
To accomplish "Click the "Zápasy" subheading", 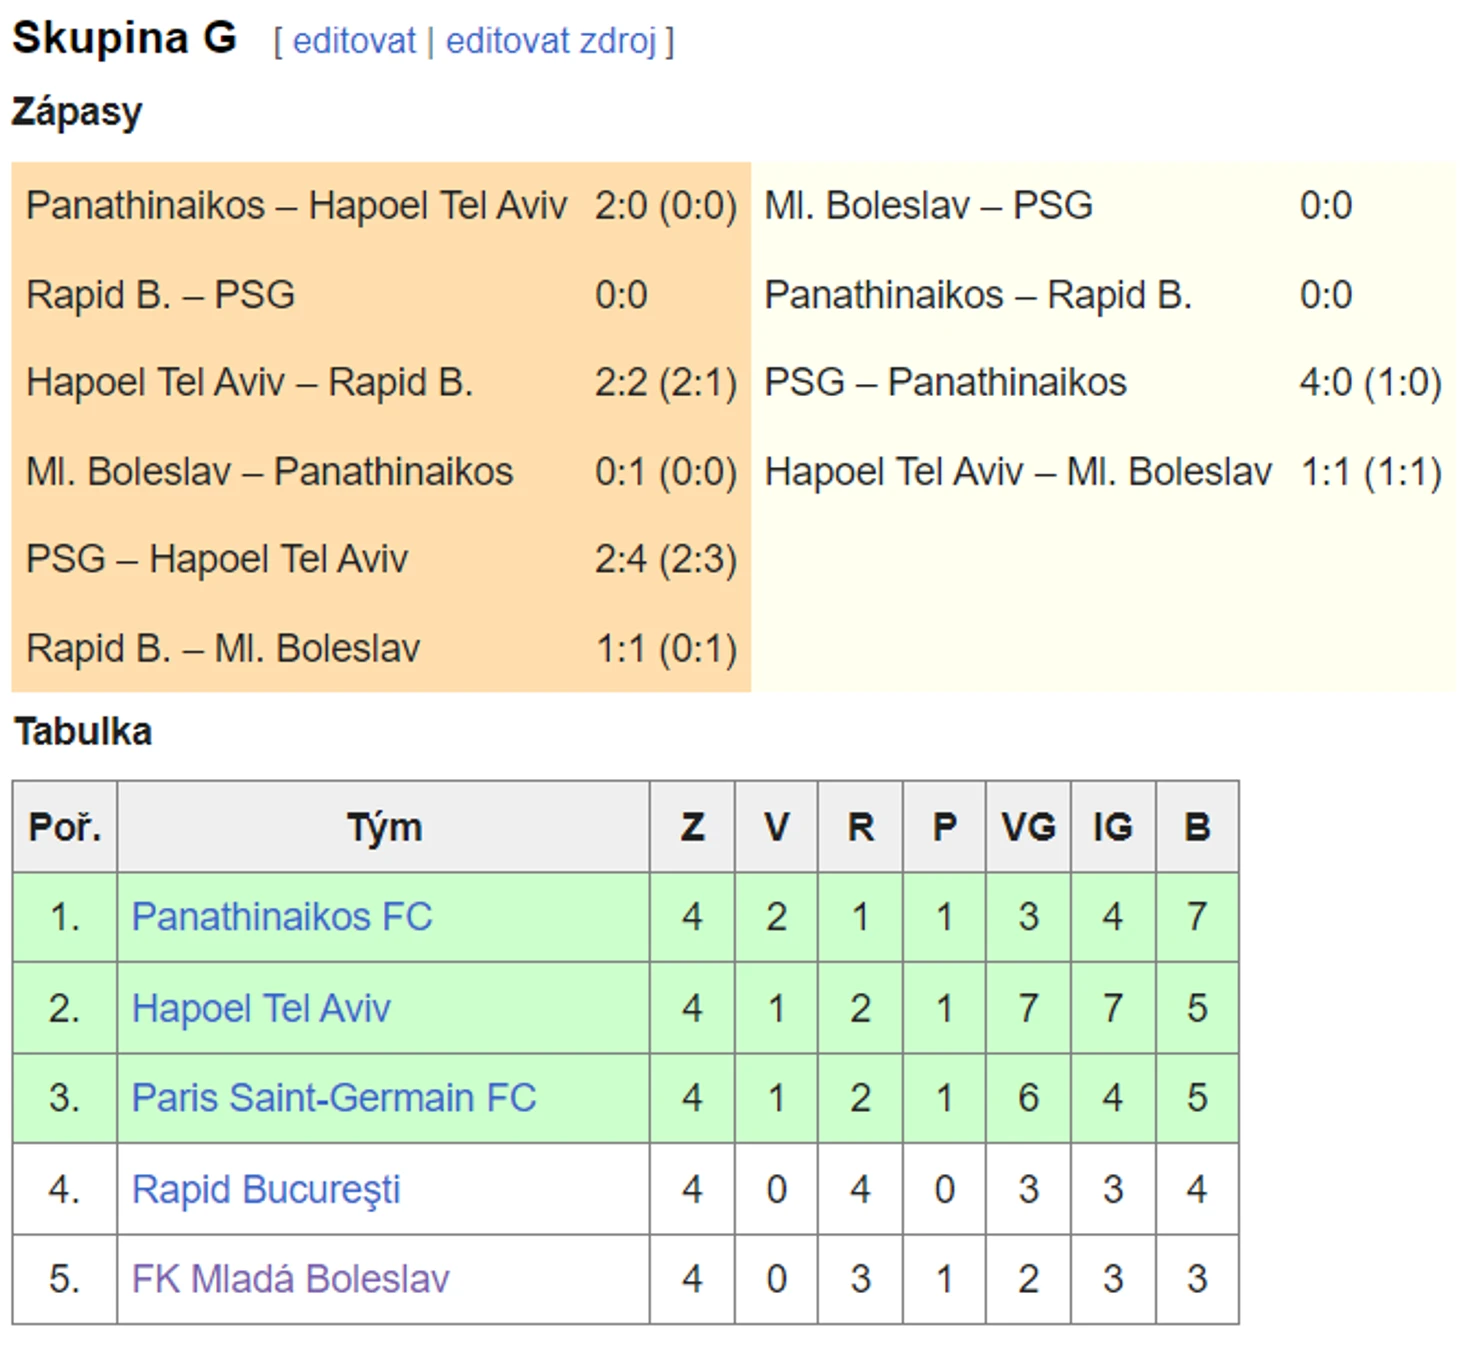I will point(77,111).
